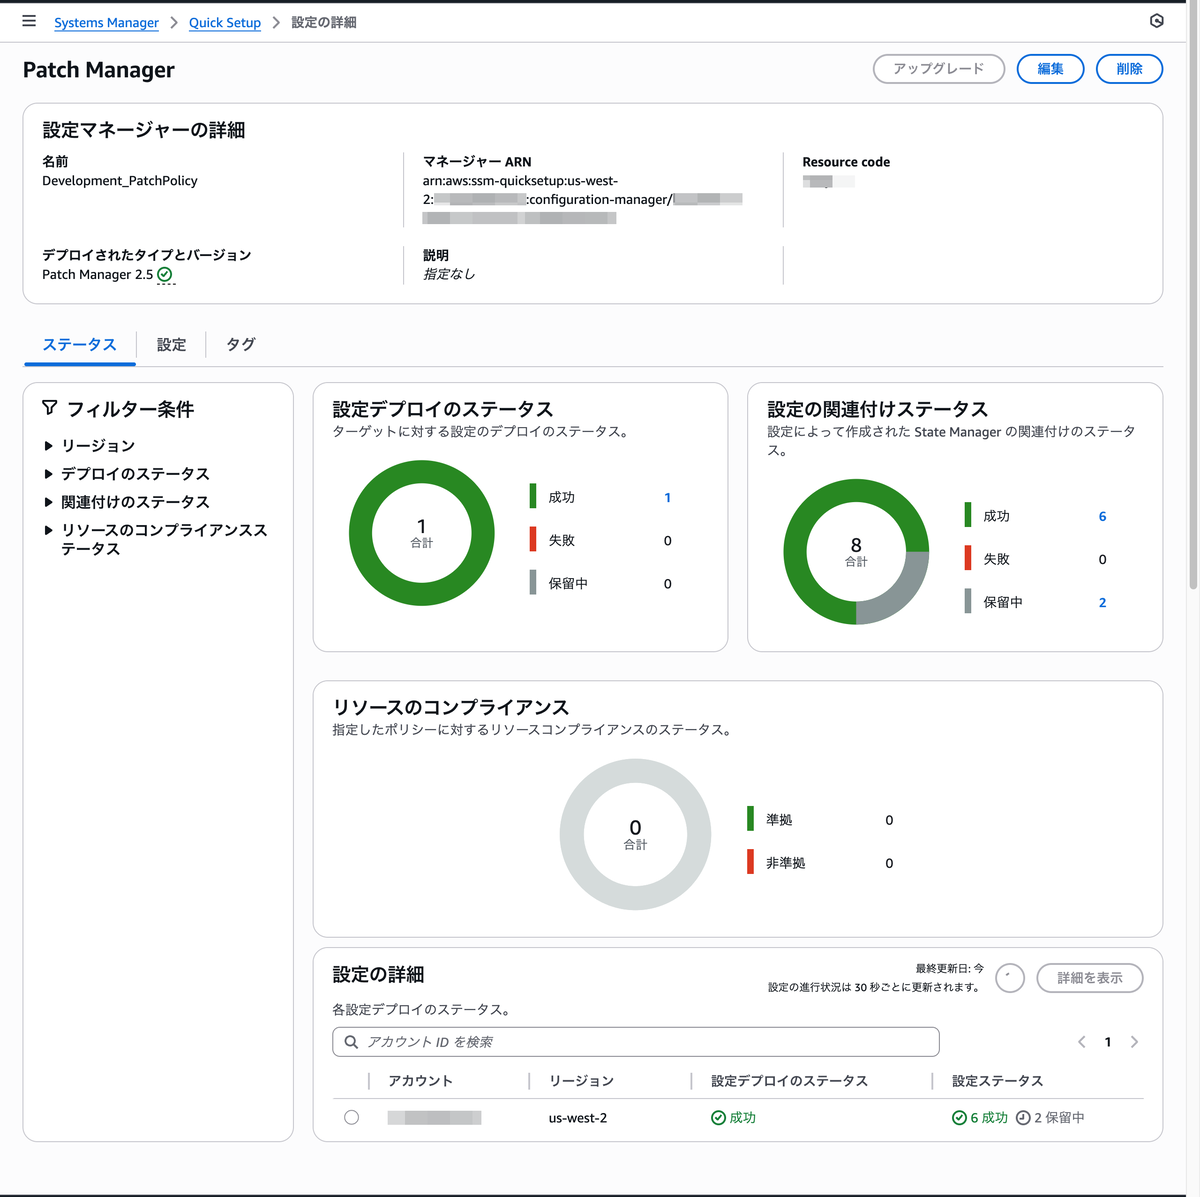Click green success icon in deploy status column
1200x1197 pixels.
pyautogui.click(x=718, y=1118)
